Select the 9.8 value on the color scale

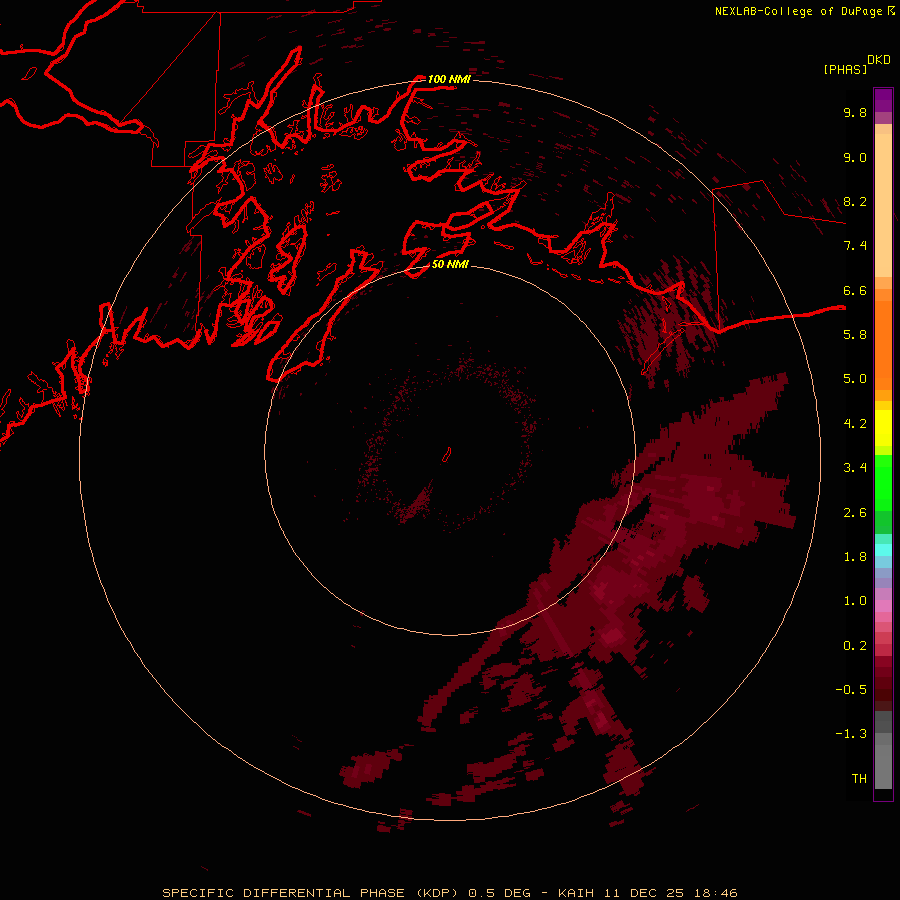point(855,112)
